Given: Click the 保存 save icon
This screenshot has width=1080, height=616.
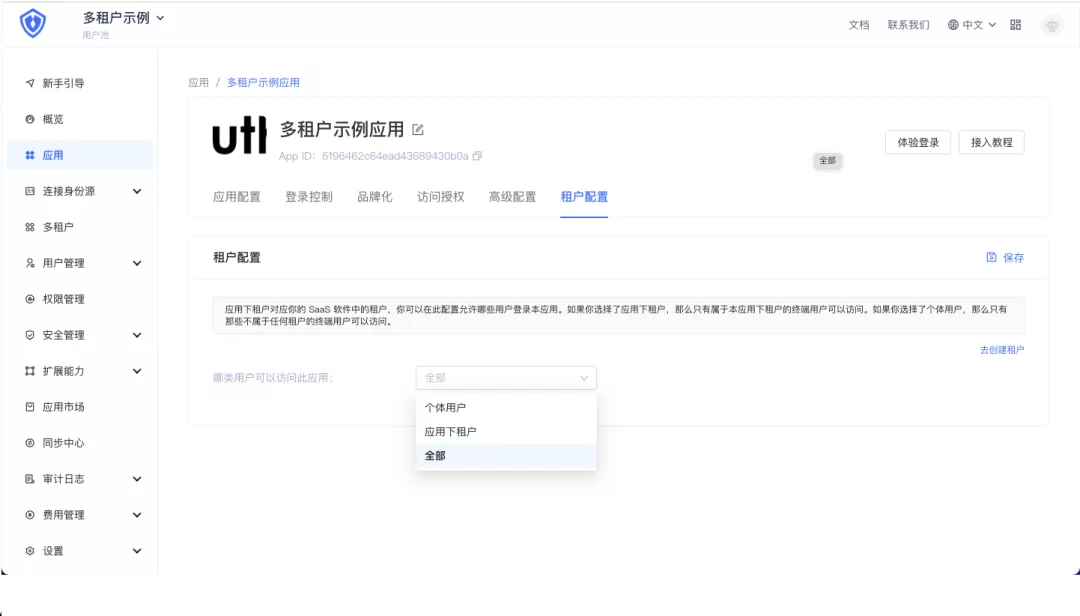Looking at the screenshot, I should [x=992, y=257].
